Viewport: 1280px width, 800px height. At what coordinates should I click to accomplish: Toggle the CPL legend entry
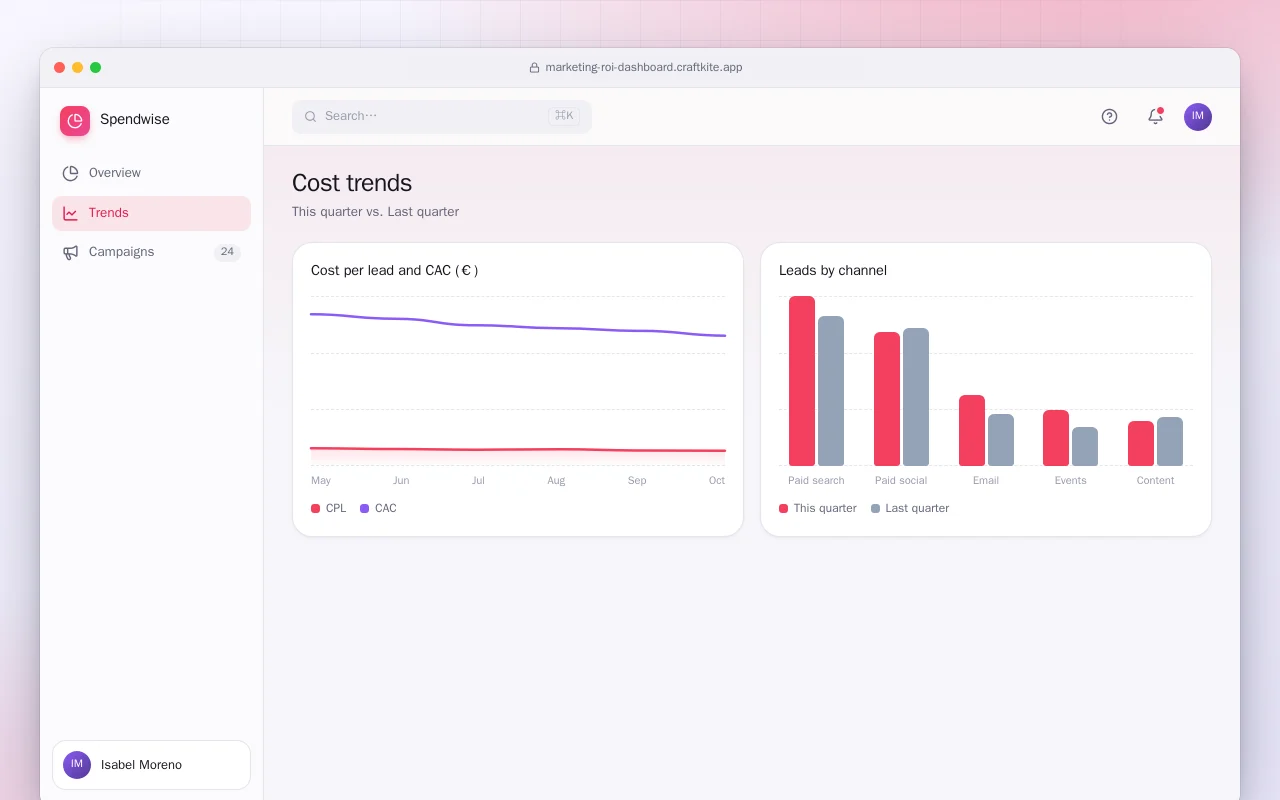(x=329, y=508)
